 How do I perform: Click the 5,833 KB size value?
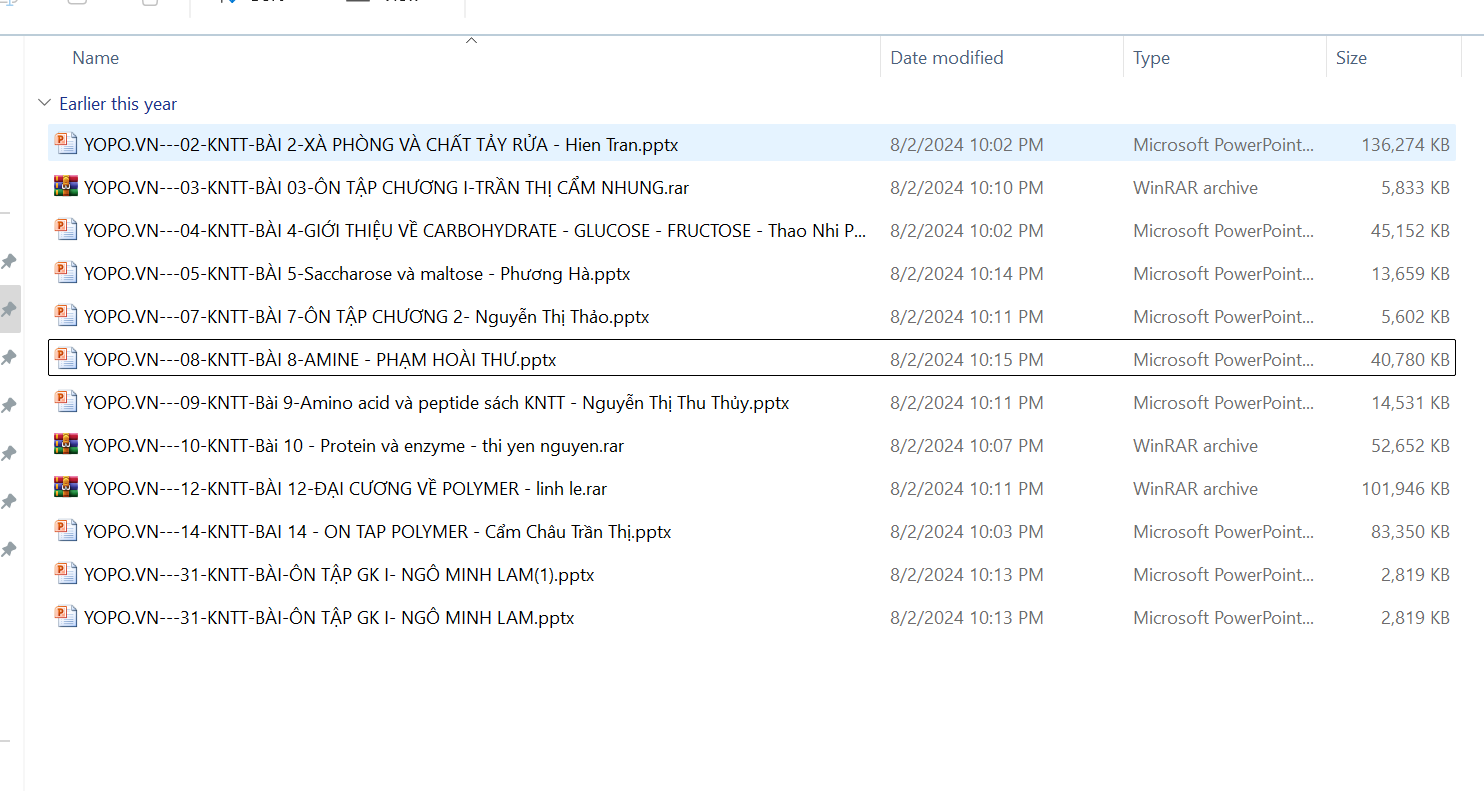[1415, 188]
